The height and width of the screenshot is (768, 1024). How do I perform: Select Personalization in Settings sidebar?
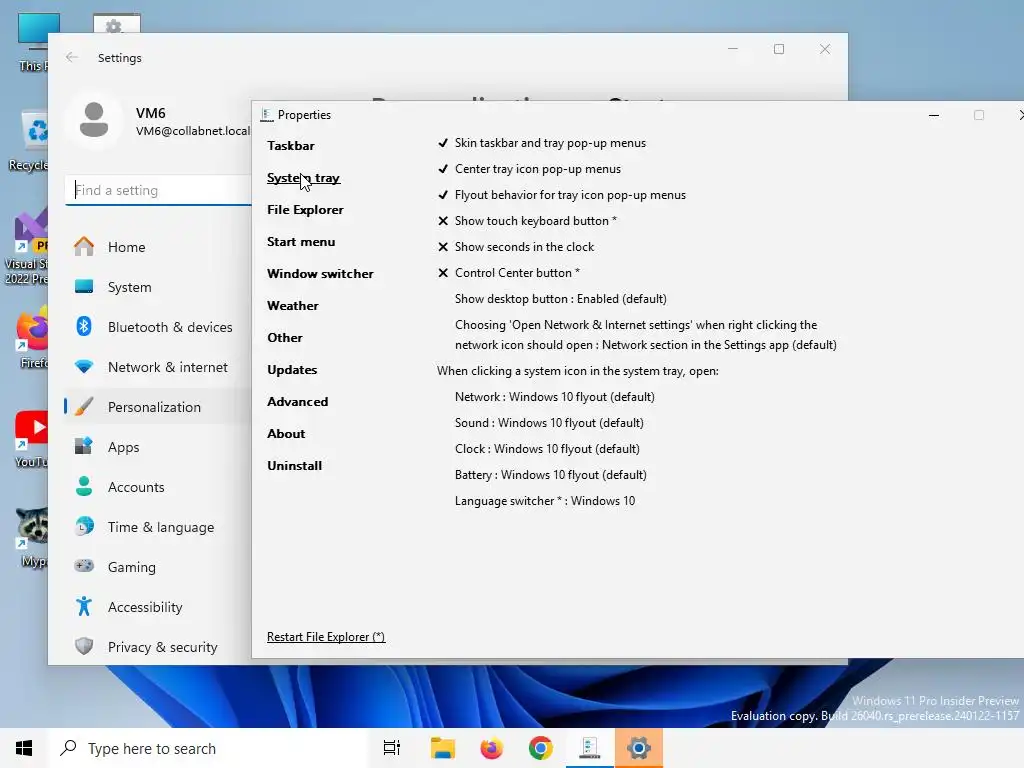click(x=156, y=407)
